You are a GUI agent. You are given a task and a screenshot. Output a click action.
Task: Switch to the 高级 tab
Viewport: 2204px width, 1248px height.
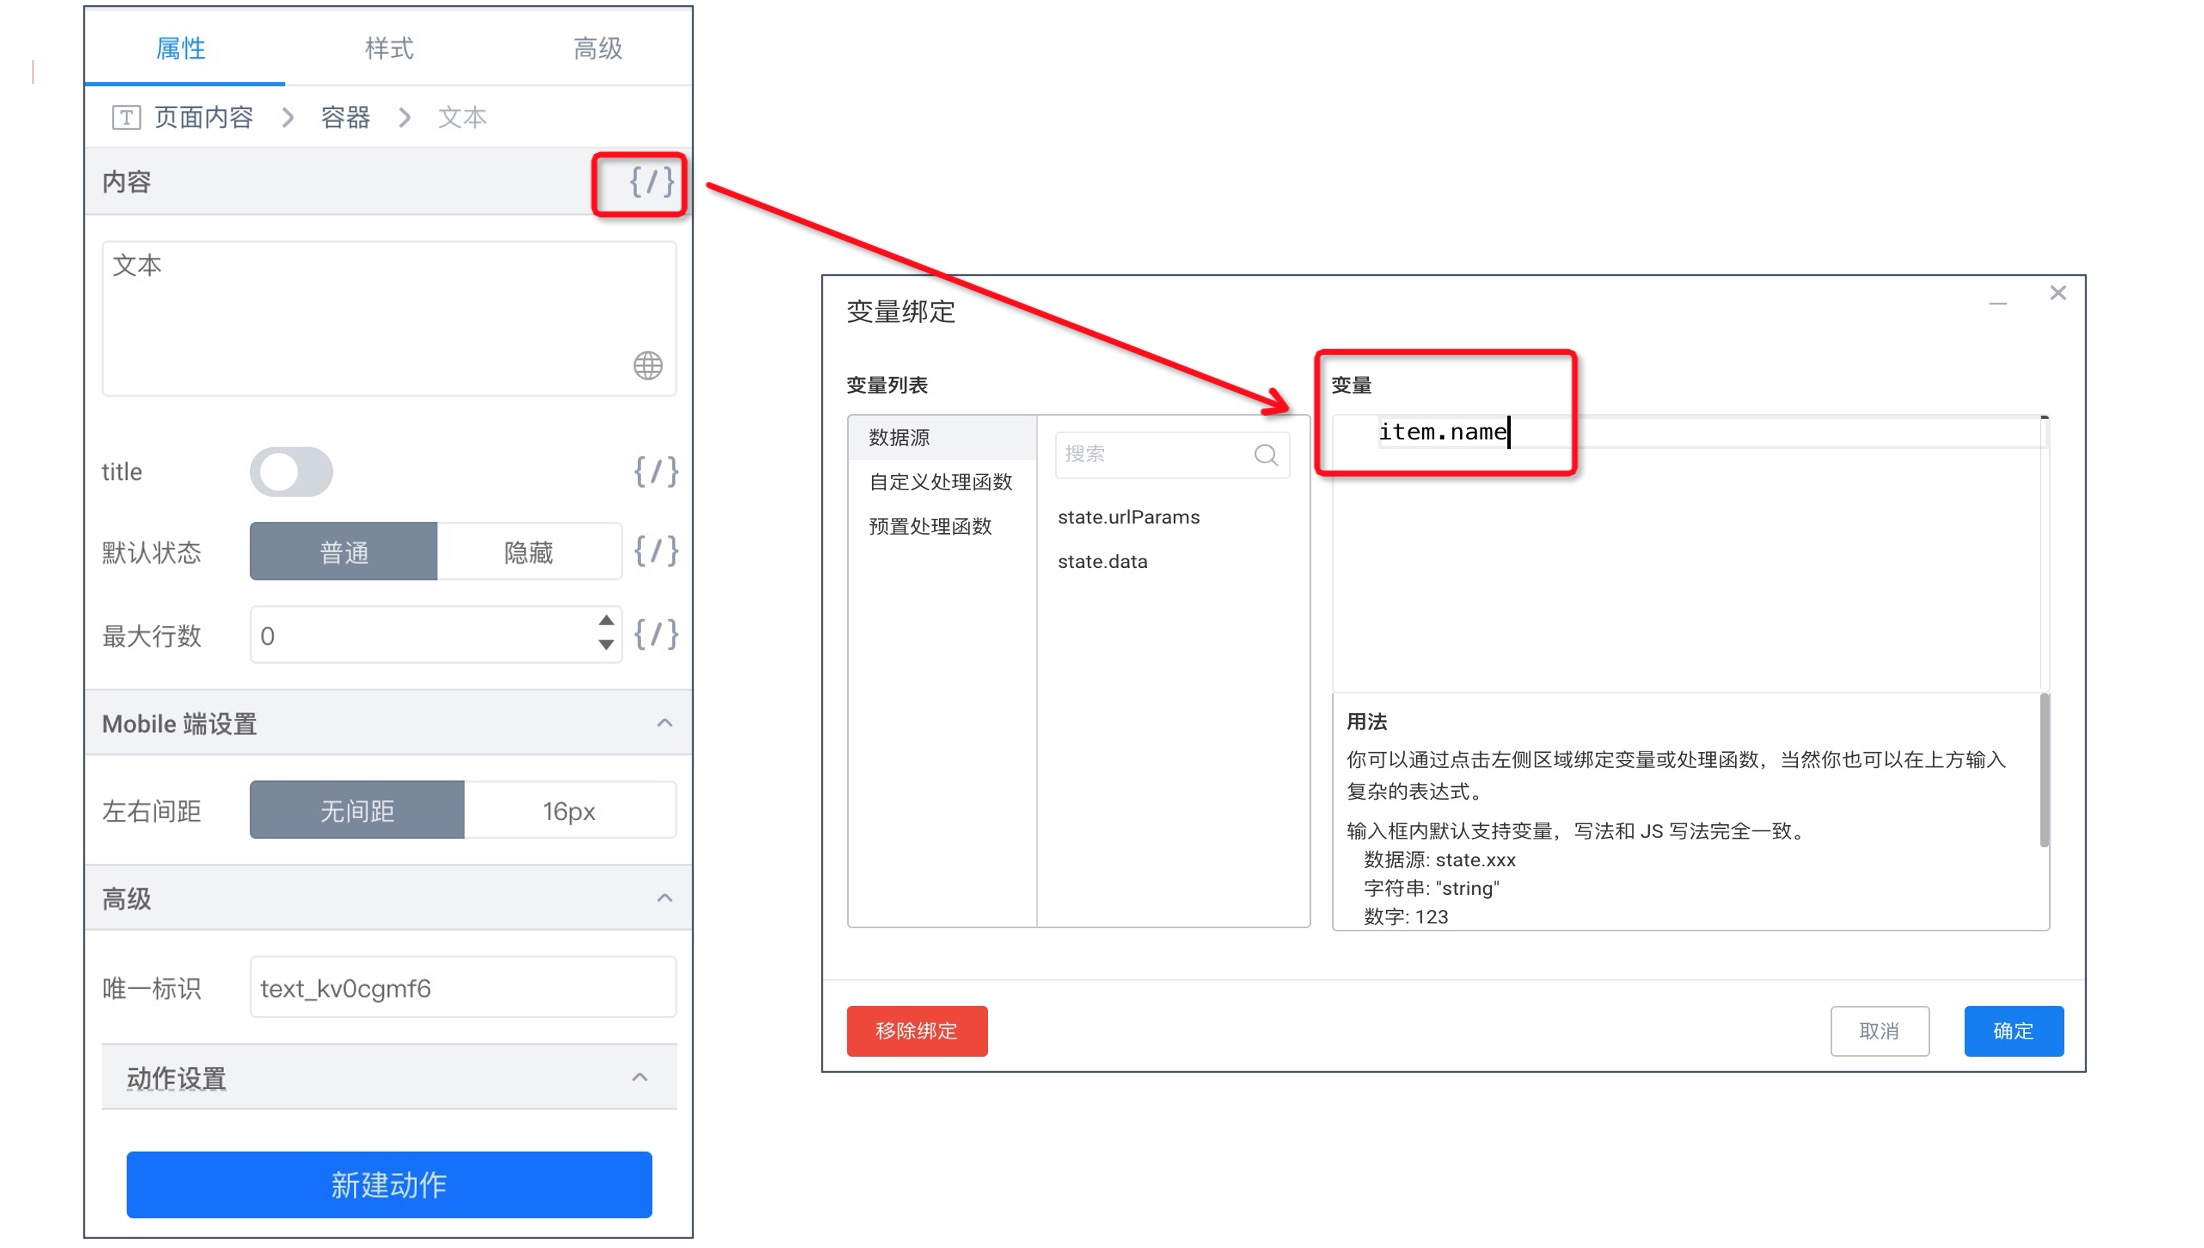click(x=597, y=48)
